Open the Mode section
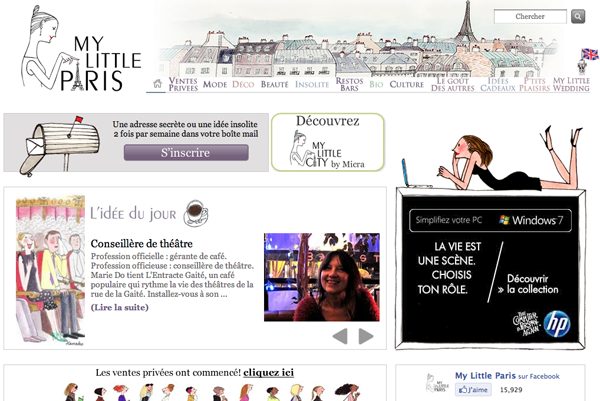Viewport: 600px width, 401px height. coord(215,84)
